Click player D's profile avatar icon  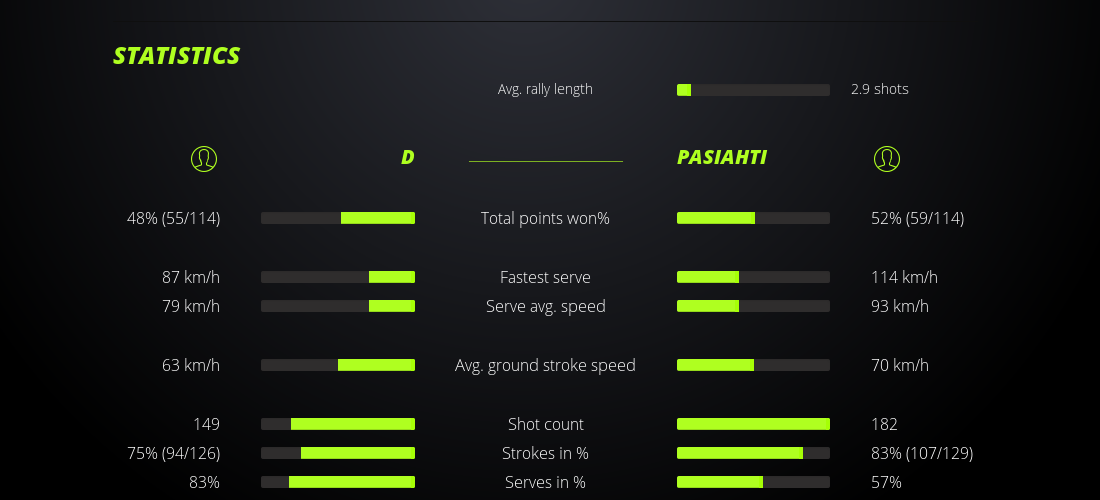pos(204,158)
